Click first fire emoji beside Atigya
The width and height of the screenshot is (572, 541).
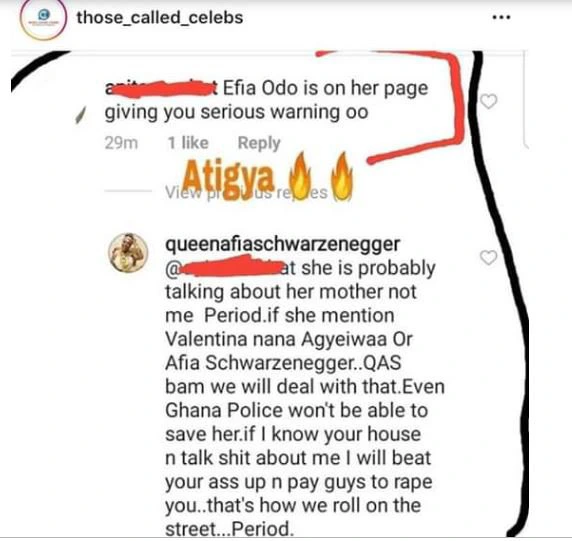pyautogui.click(x=300, y=174)
